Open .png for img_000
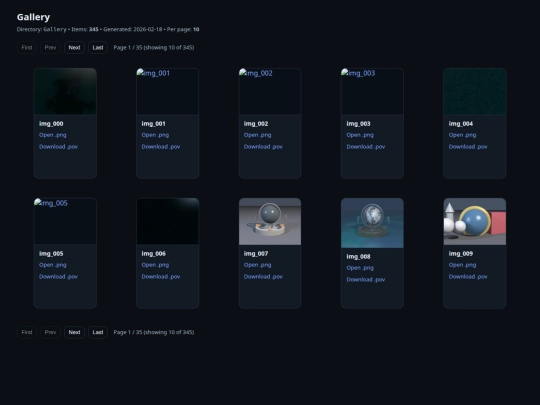The height and width of the screenshot is (405, 540). 53,135
